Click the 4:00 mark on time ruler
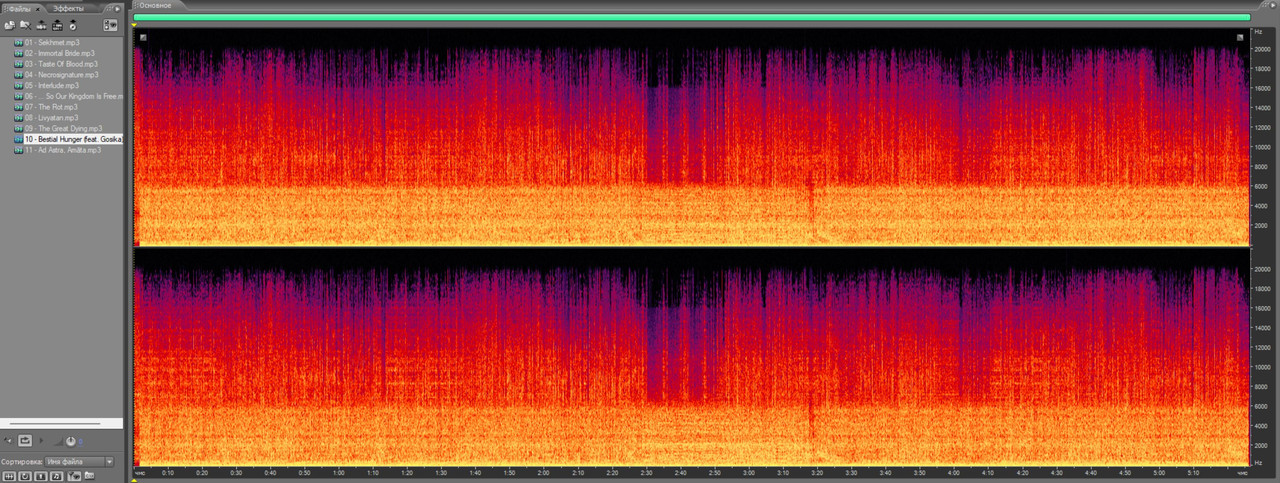 click(x=953, y=471)
